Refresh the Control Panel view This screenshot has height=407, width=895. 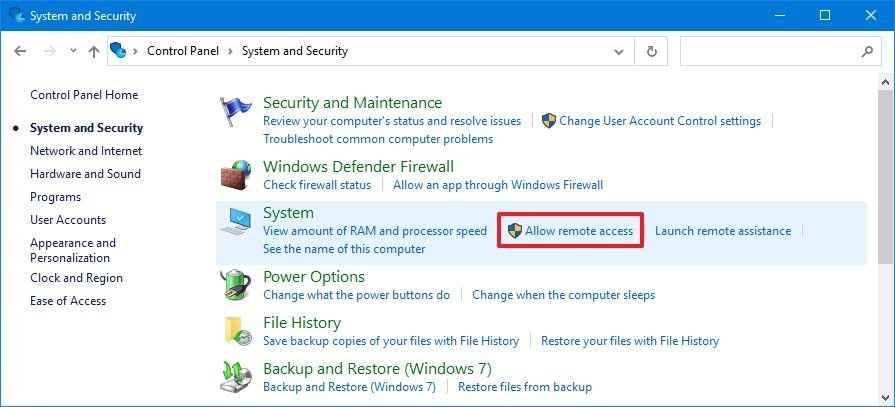[651, 51]
